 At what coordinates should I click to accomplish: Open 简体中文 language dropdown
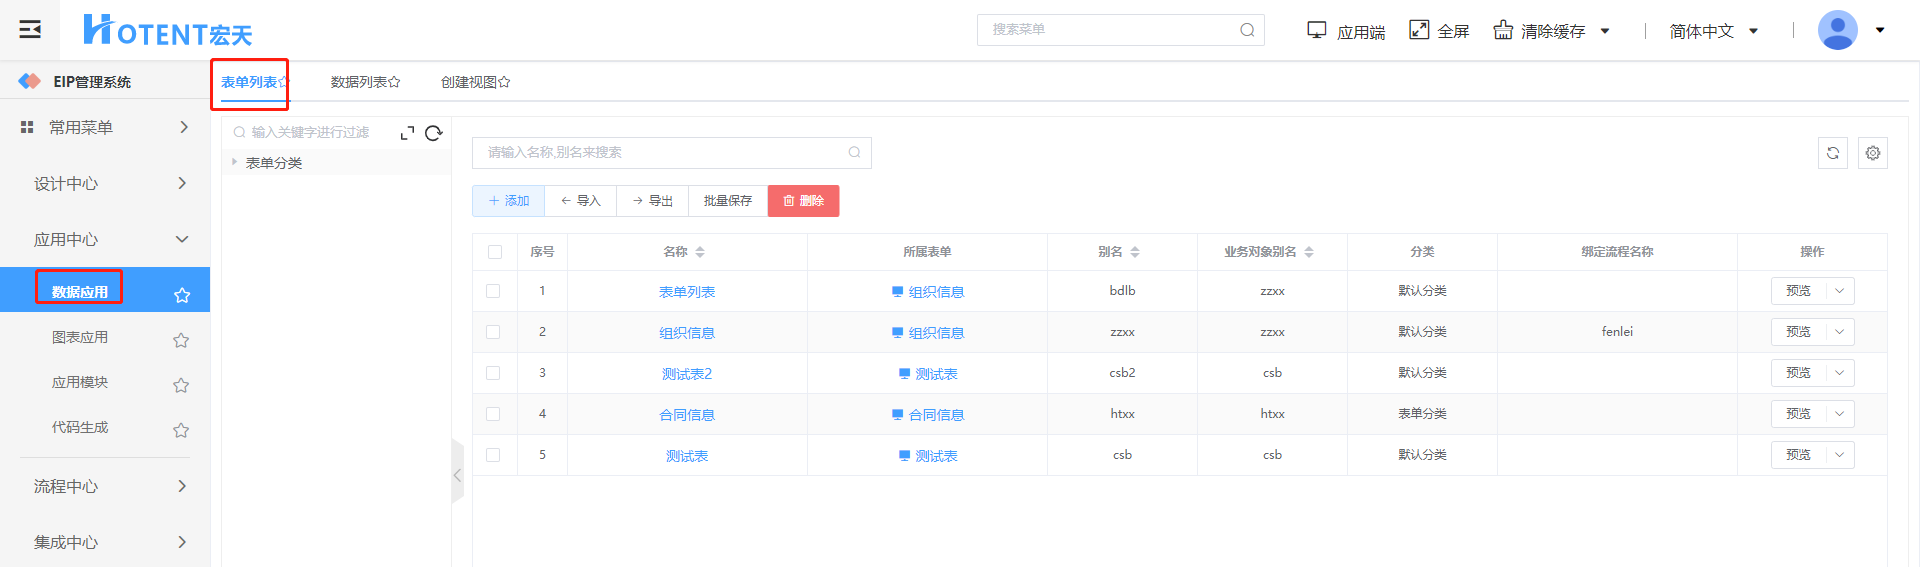(x=1713, y=31)
